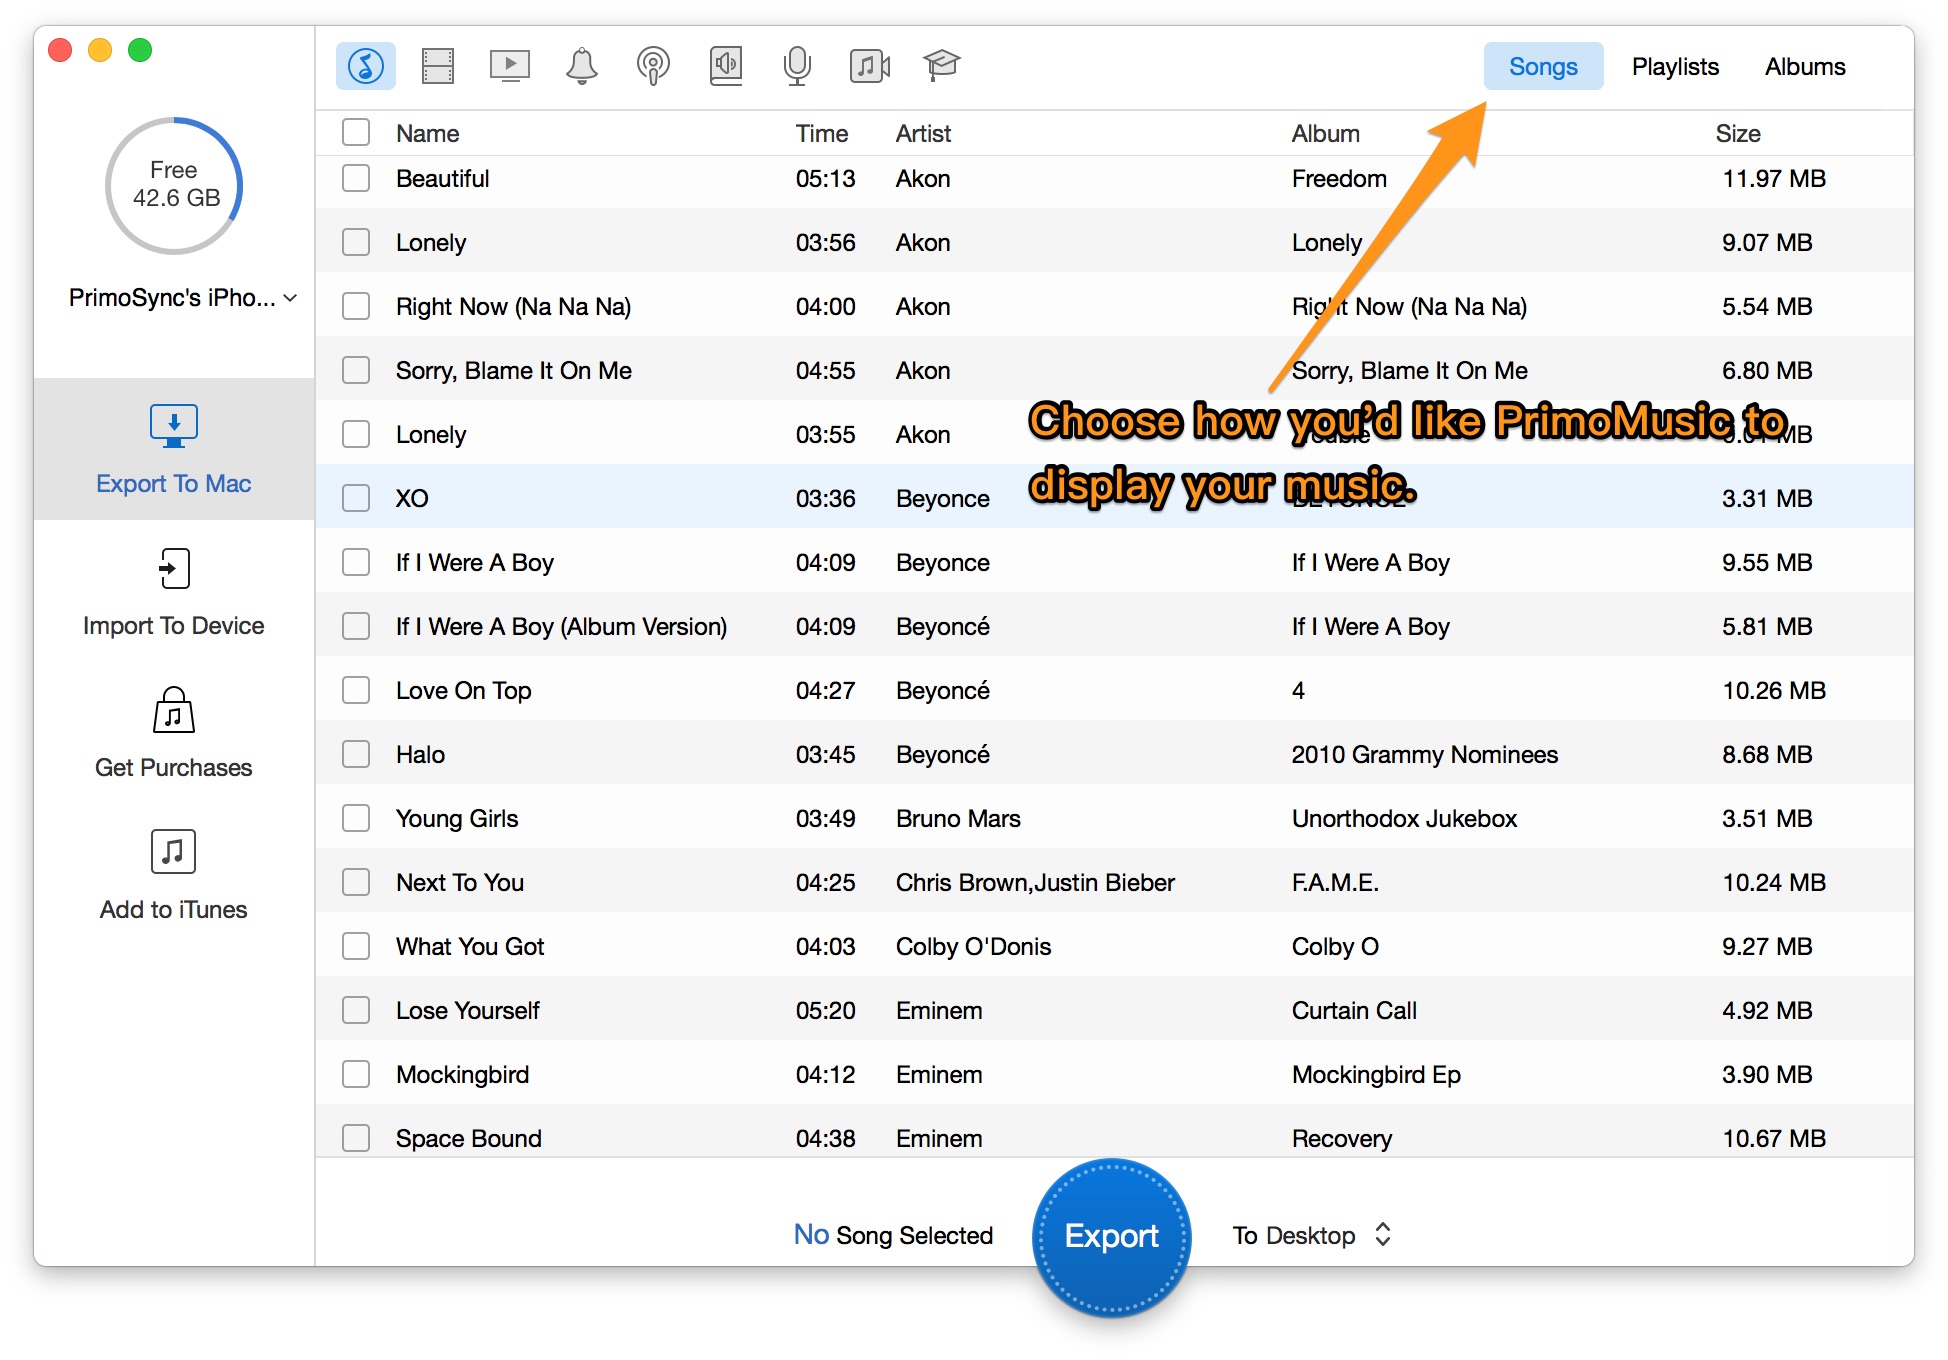The image size is (1948, 1360).
Task: Check the box for Right Now (Na Na Na)
Action: (x=356, y=306)
